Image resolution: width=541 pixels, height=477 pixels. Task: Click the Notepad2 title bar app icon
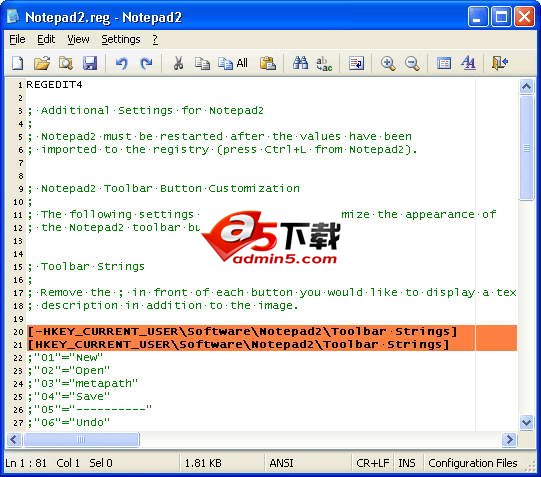click(13, 17)
